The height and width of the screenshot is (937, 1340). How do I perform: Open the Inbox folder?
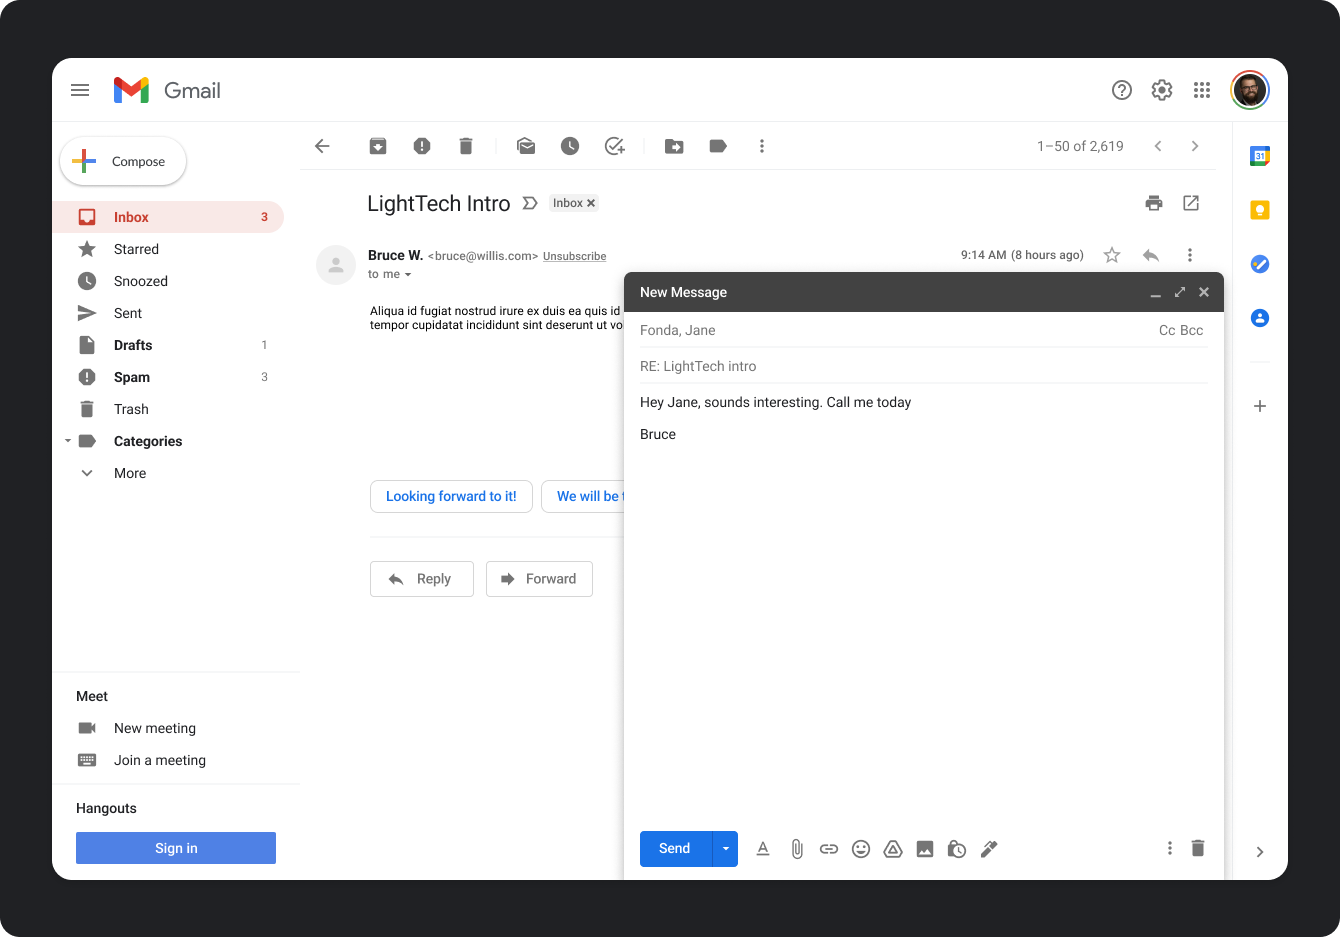(x=168, y=217)
